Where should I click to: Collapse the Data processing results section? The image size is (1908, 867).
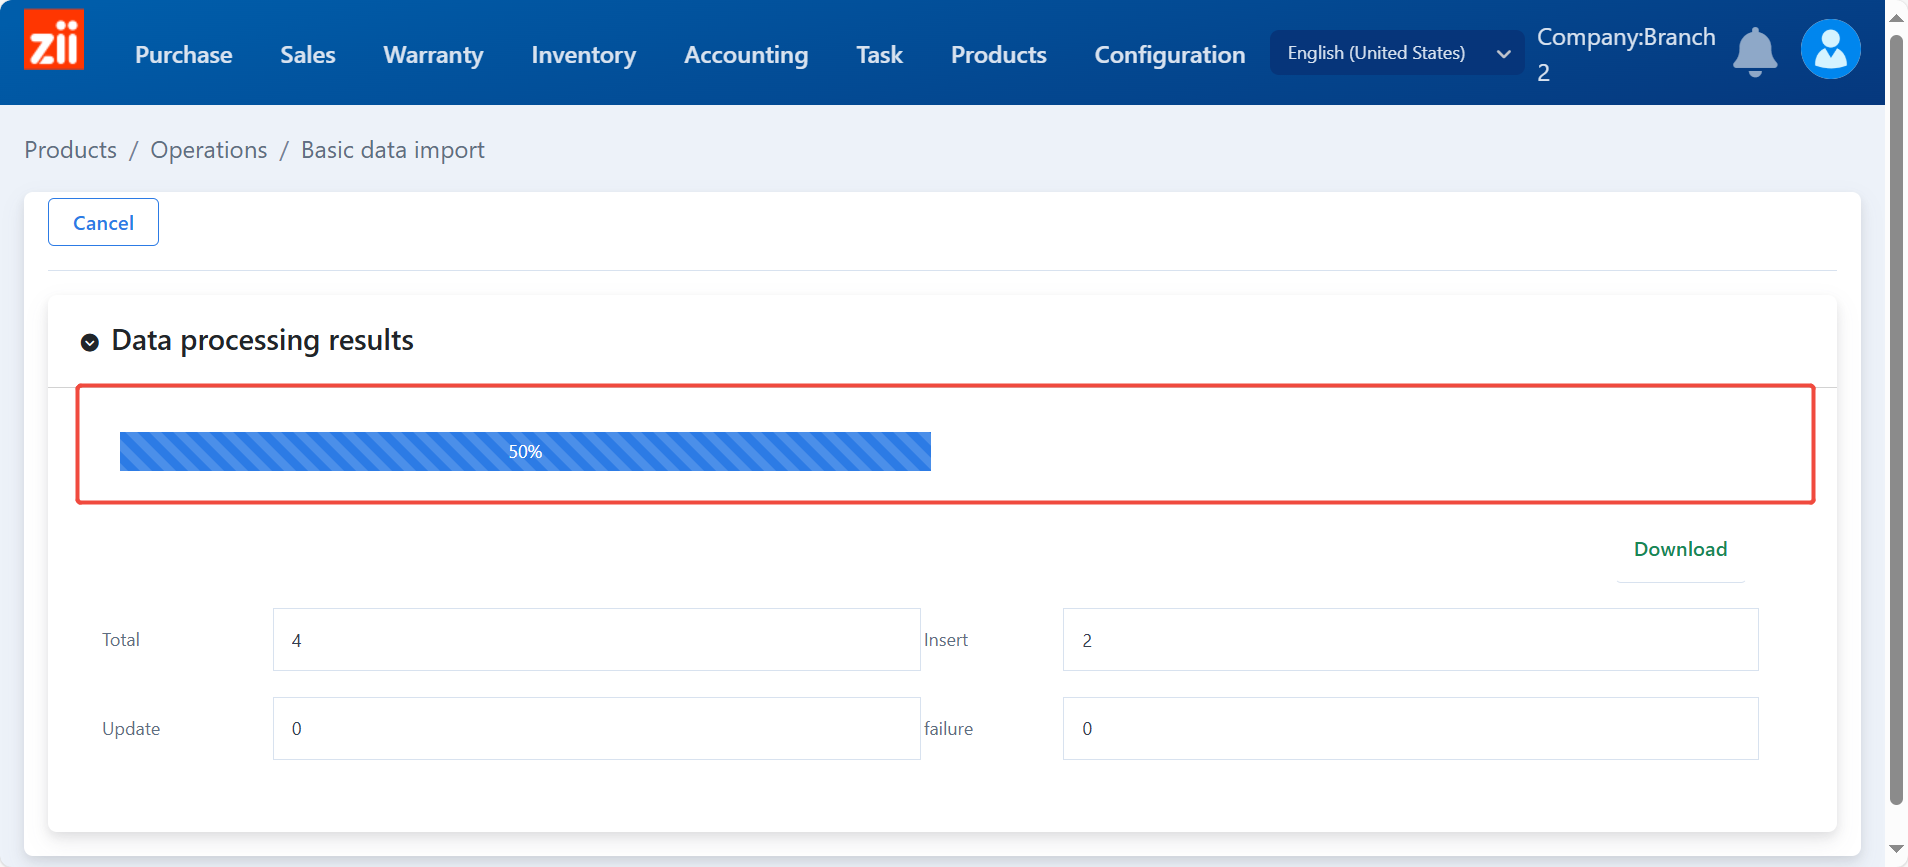pos(90,342)
